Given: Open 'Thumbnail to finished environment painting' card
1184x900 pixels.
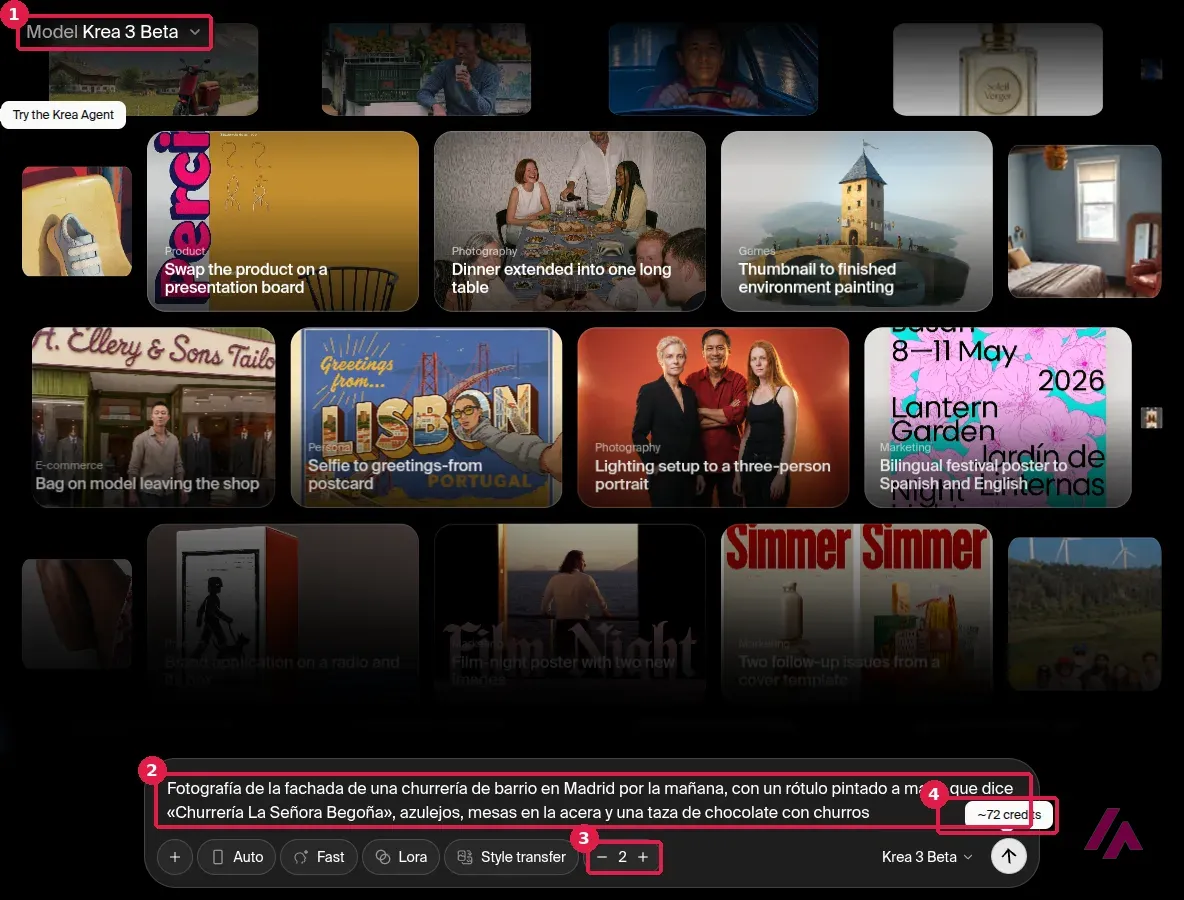Looking at the screenshot, I should coord(857,221).
